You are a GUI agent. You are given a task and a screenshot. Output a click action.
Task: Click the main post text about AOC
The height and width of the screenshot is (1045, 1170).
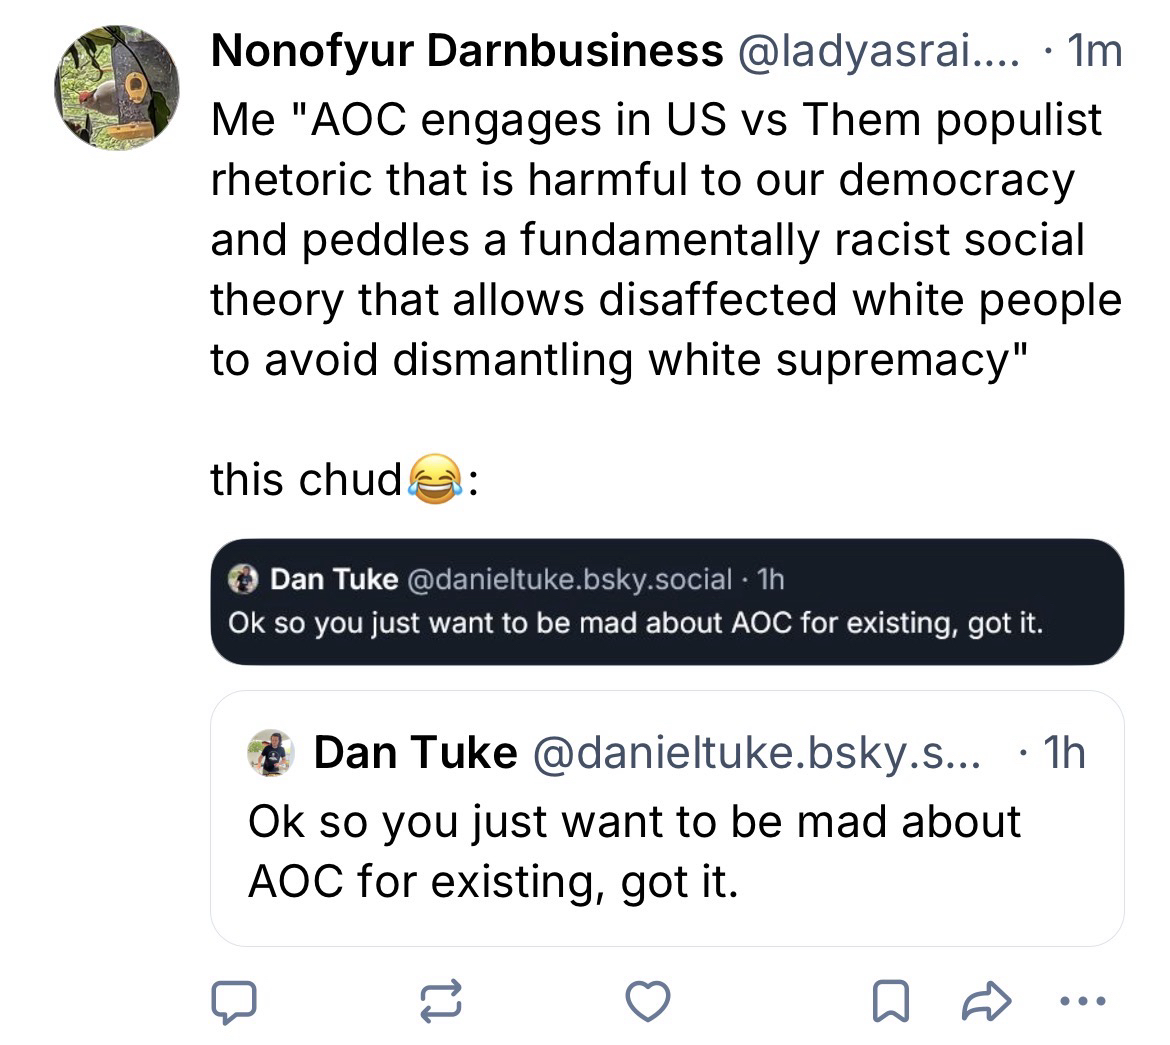click(660, 240)
